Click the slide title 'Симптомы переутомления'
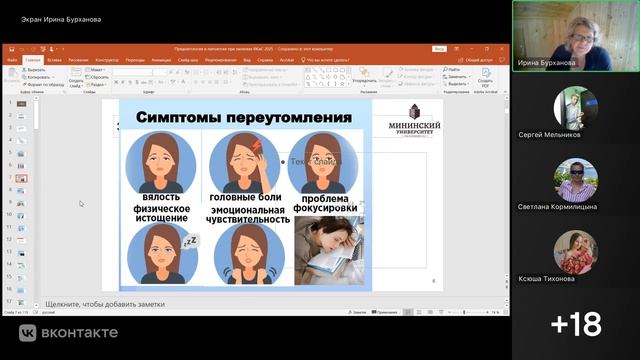Image resolution: width=640 pixels, height=360 pixels. (x=244, y=118)
